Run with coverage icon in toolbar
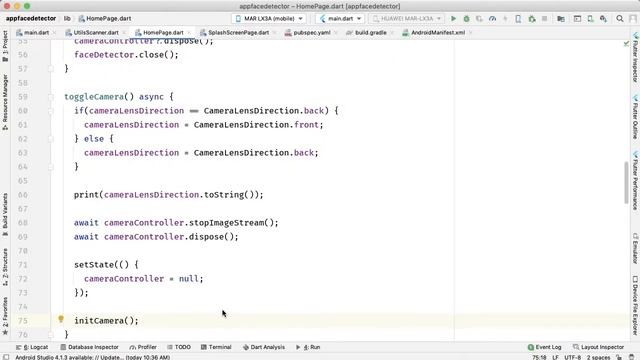640x360 pixels. tap(479, 18)
